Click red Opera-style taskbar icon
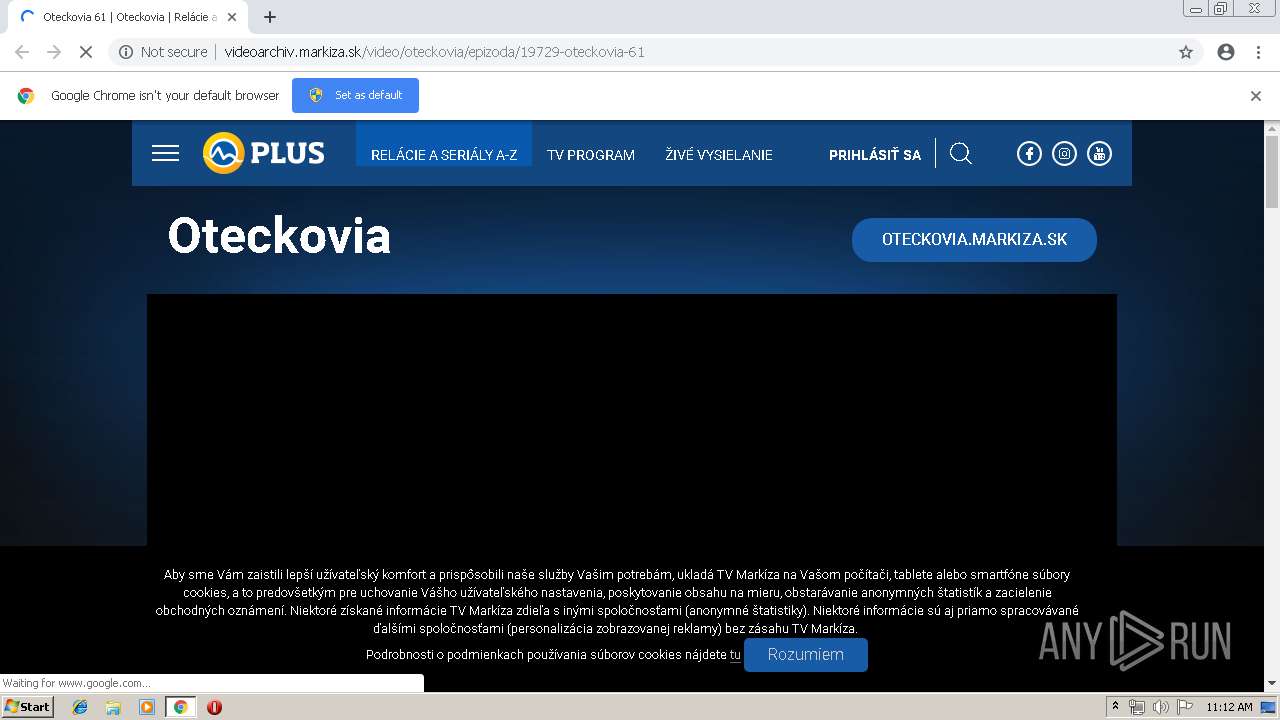 pyautogui.click(x=214, y=707)
